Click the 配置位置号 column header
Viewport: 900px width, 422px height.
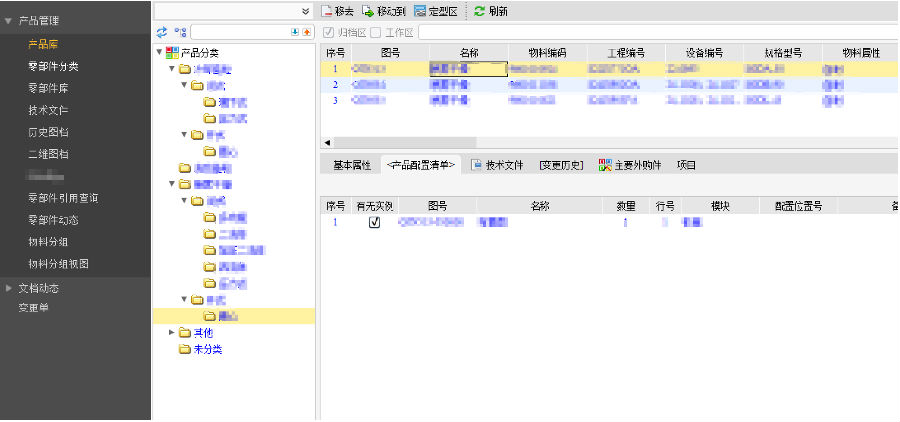click(798, 207)
